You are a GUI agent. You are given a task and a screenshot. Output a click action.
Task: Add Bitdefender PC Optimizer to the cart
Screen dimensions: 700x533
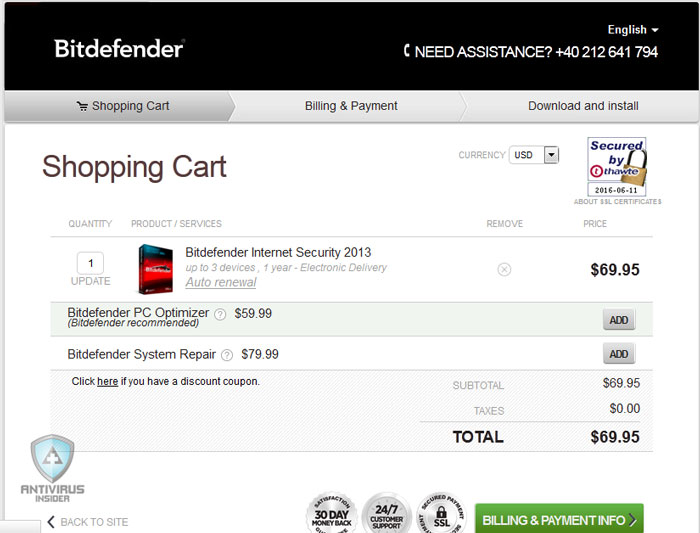coord(619,320)
